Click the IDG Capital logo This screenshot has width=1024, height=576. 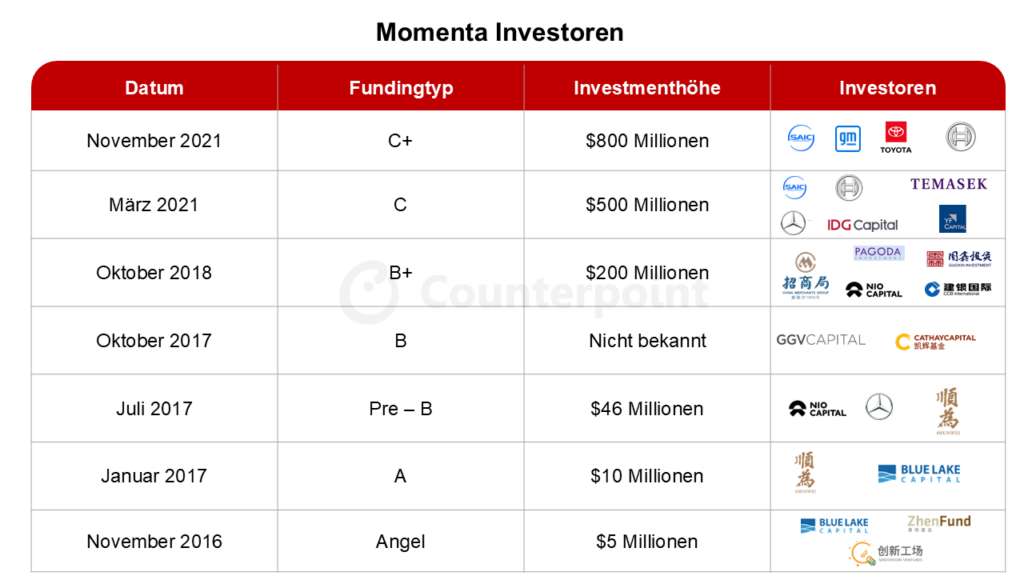tap(862, 225)
